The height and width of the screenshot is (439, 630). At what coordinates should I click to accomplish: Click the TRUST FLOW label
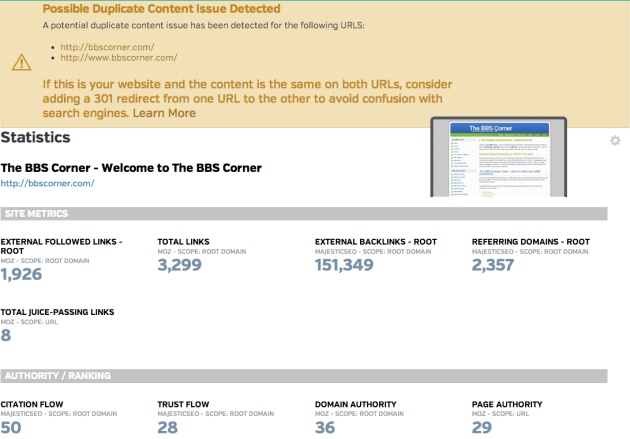pos(183,404)
